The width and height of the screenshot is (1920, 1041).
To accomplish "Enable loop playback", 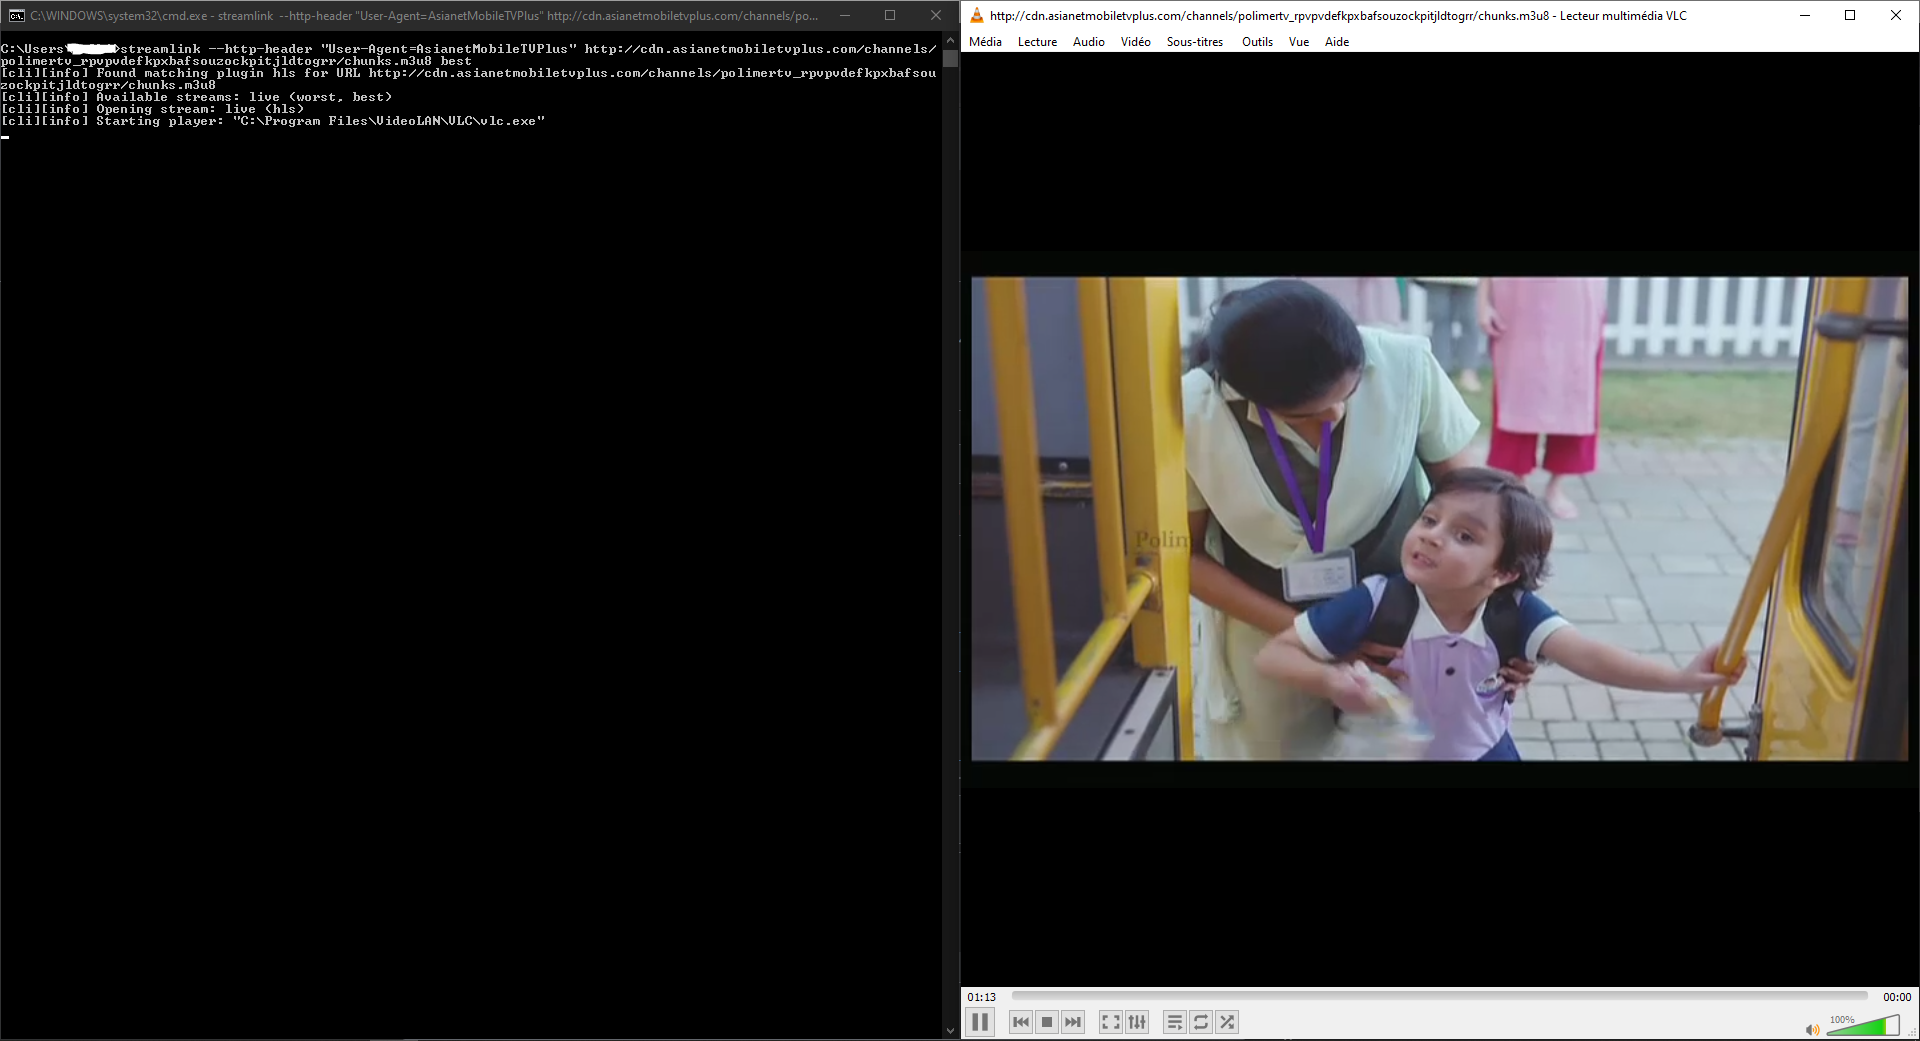I will pyautogui.click(x=1200, y=1022).
